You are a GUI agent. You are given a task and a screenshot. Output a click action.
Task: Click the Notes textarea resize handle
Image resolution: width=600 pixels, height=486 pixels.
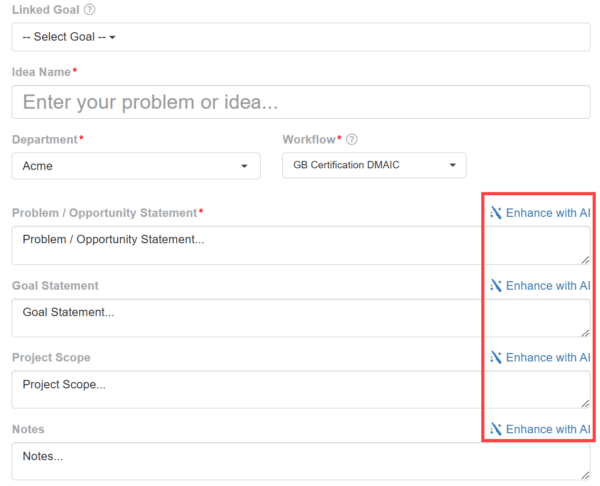[x=585, y=475]
